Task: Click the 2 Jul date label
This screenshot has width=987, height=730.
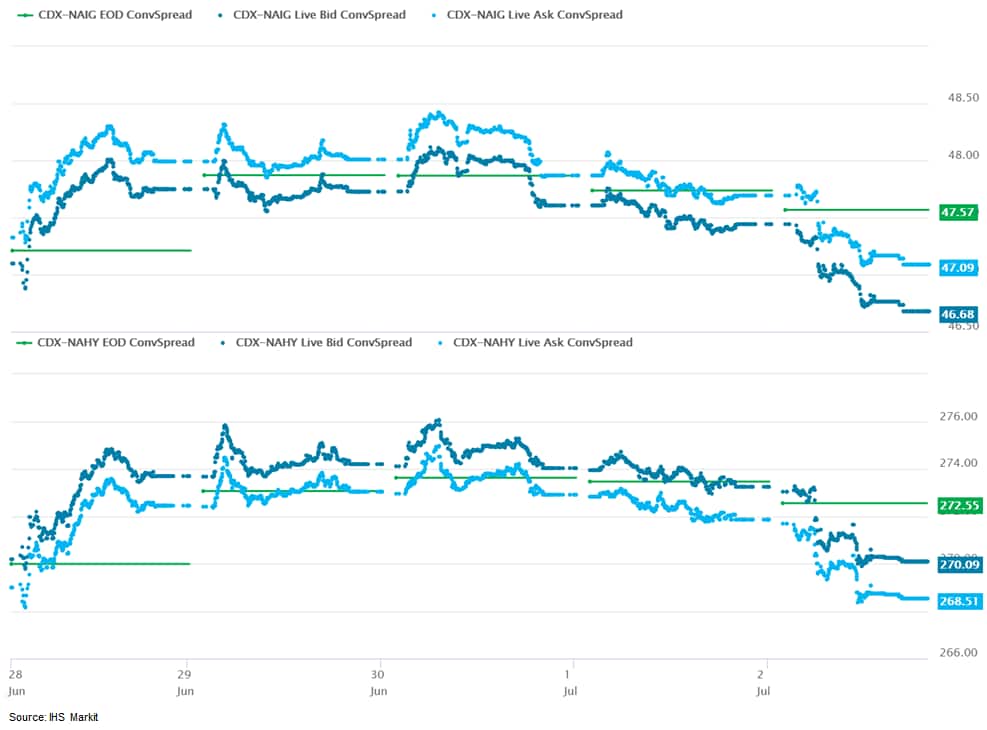Action: pos(765,676)
